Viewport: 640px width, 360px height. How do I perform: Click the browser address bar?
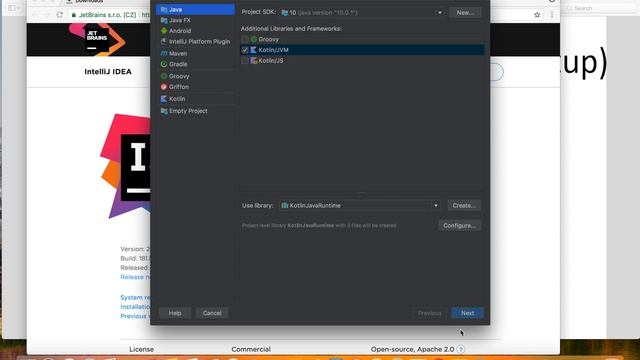(x=110, y=15)
